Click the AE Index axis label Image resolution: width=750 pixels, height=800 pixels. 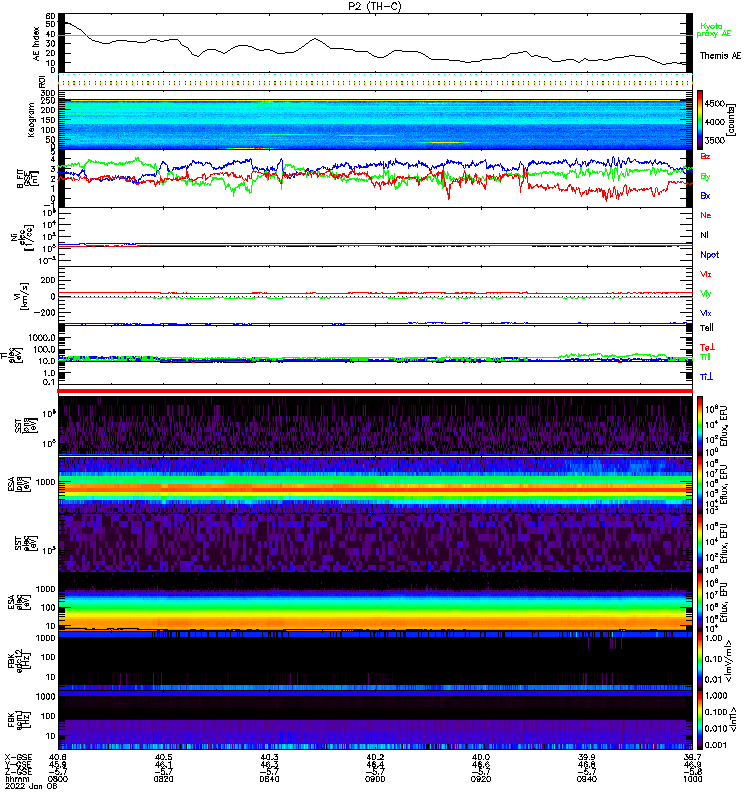(36, 44)
